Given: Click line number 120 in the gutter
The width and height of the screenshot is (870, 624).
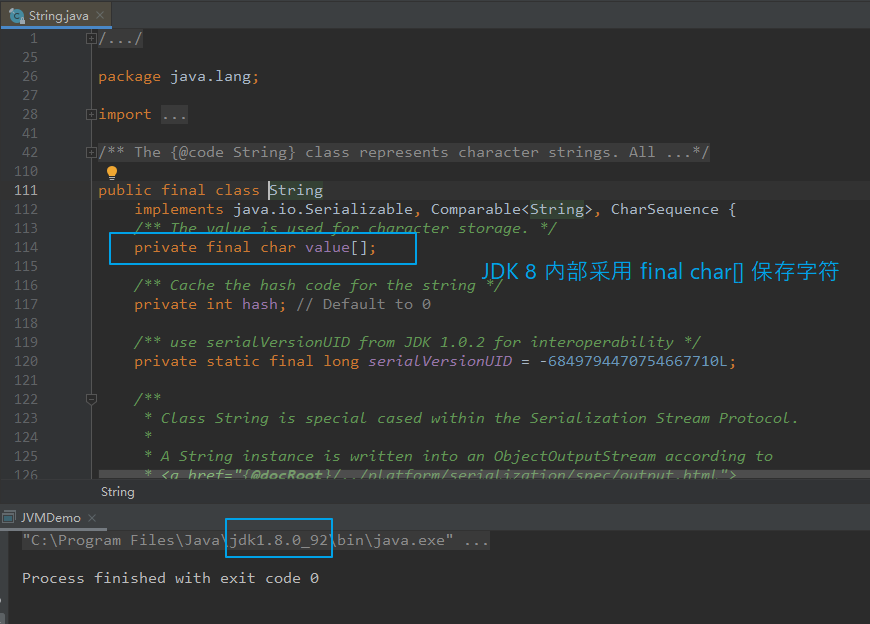Looking at the screenshot, I should 26,361.
